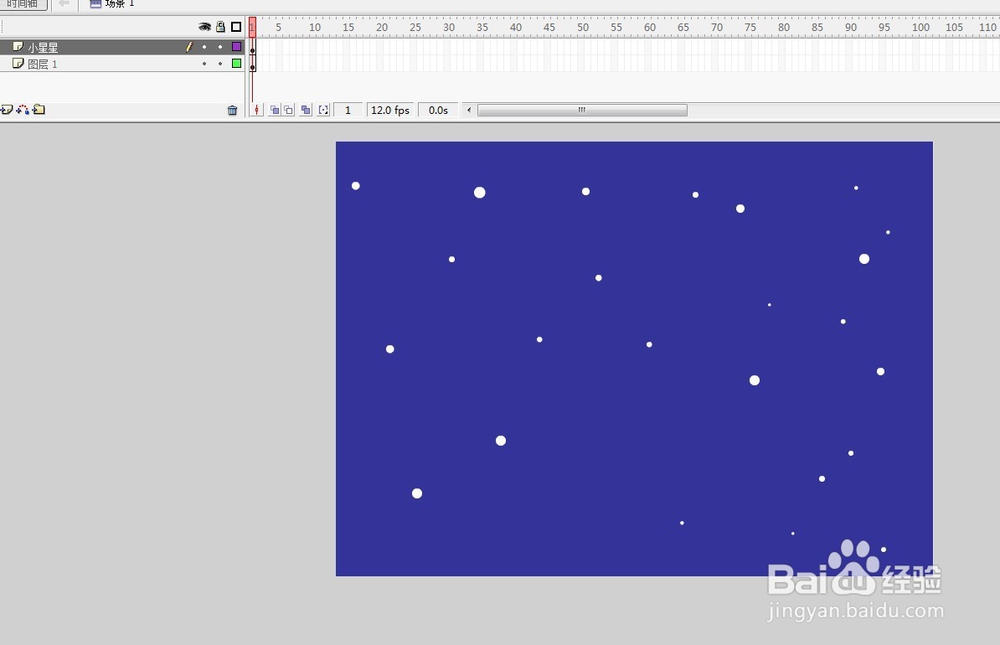Click the padlock icon to lock all layers
This screenshot has height=645, width=1000.
coord(221,27)
